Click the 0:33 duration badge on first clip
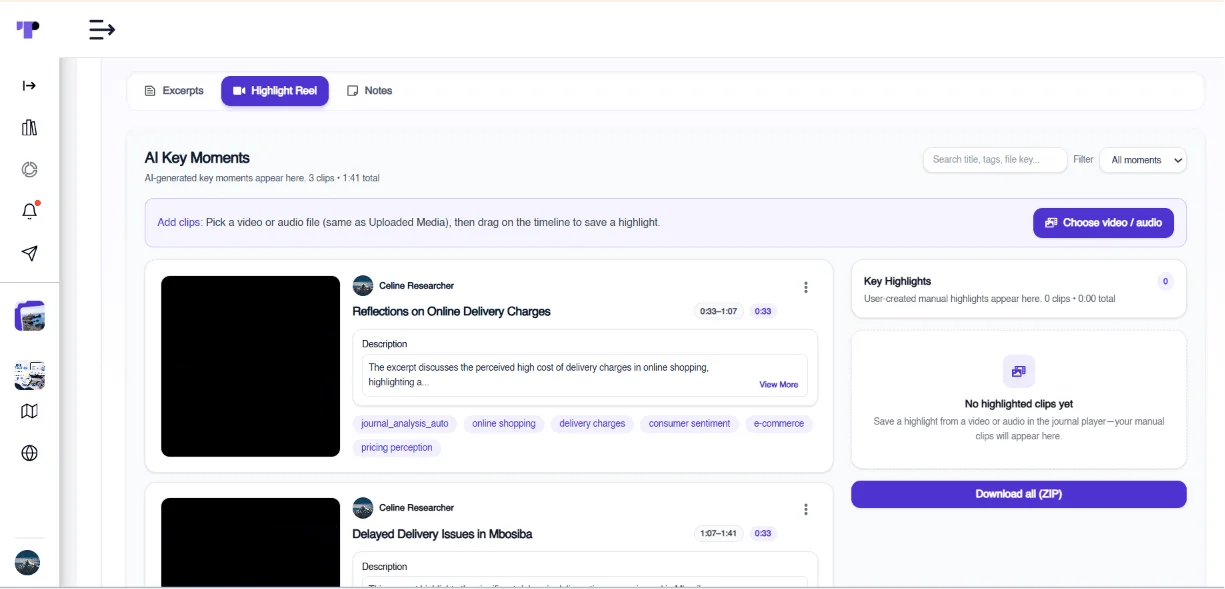 pyautogui.click(x=763, y=312)
